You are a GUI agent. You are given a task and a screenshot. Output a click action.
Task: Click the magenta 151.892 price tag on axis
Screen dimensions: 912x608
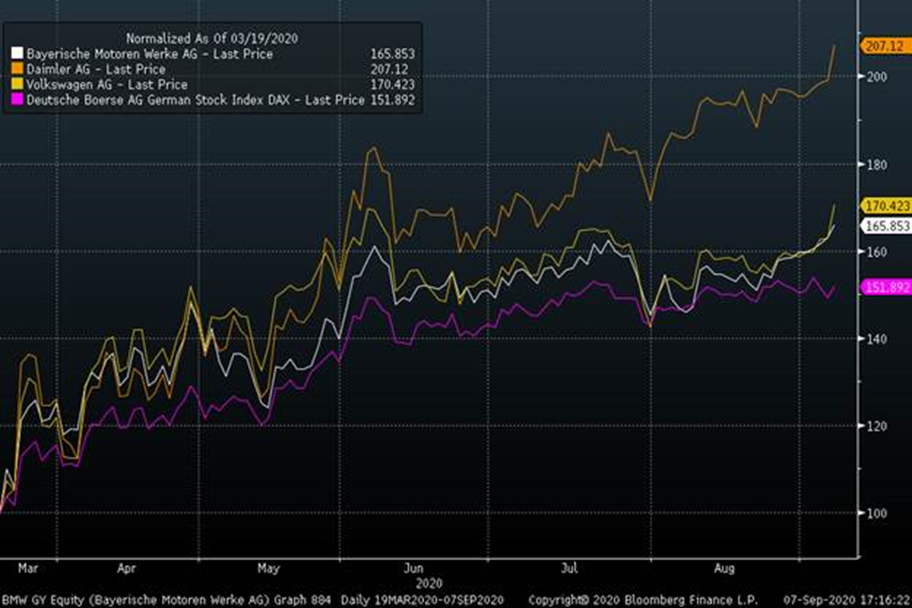click(886, 287)
